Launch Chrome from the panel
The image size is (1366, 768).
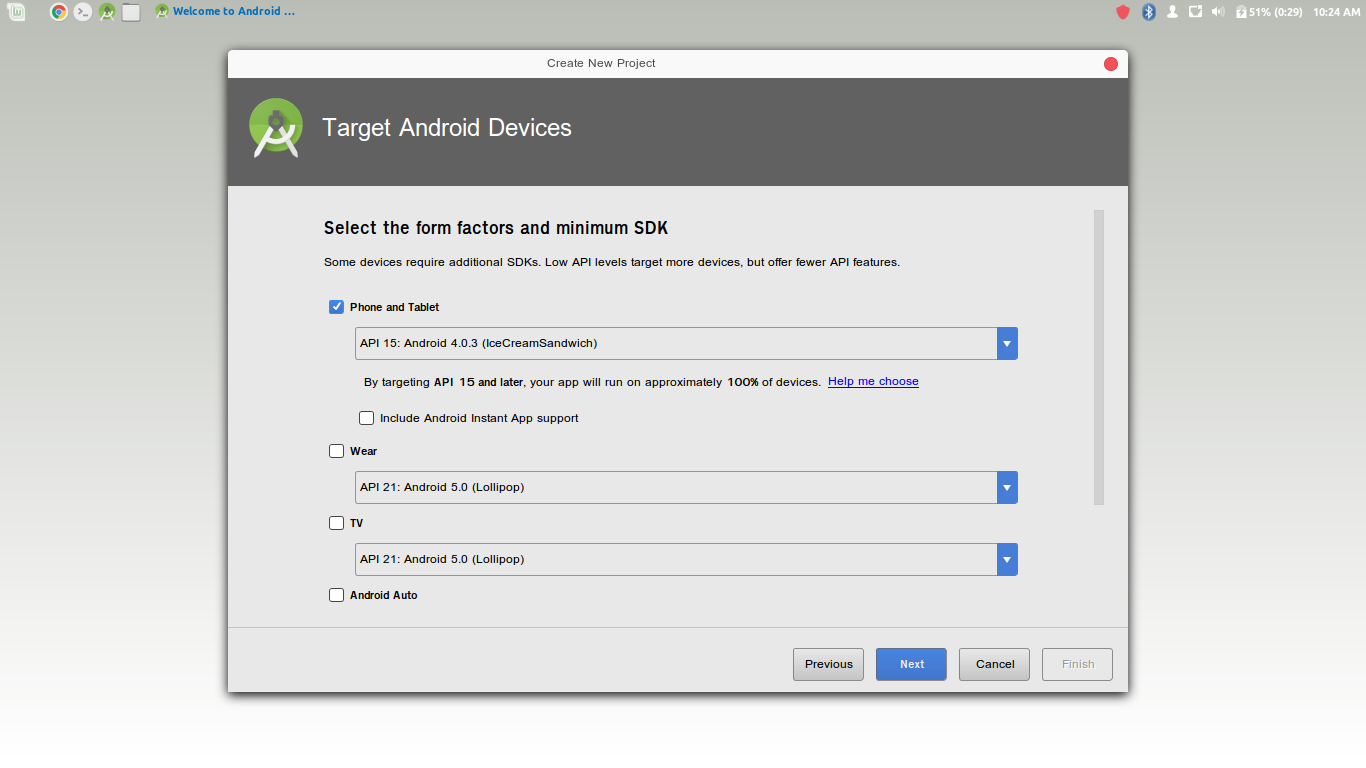(59, 12)
